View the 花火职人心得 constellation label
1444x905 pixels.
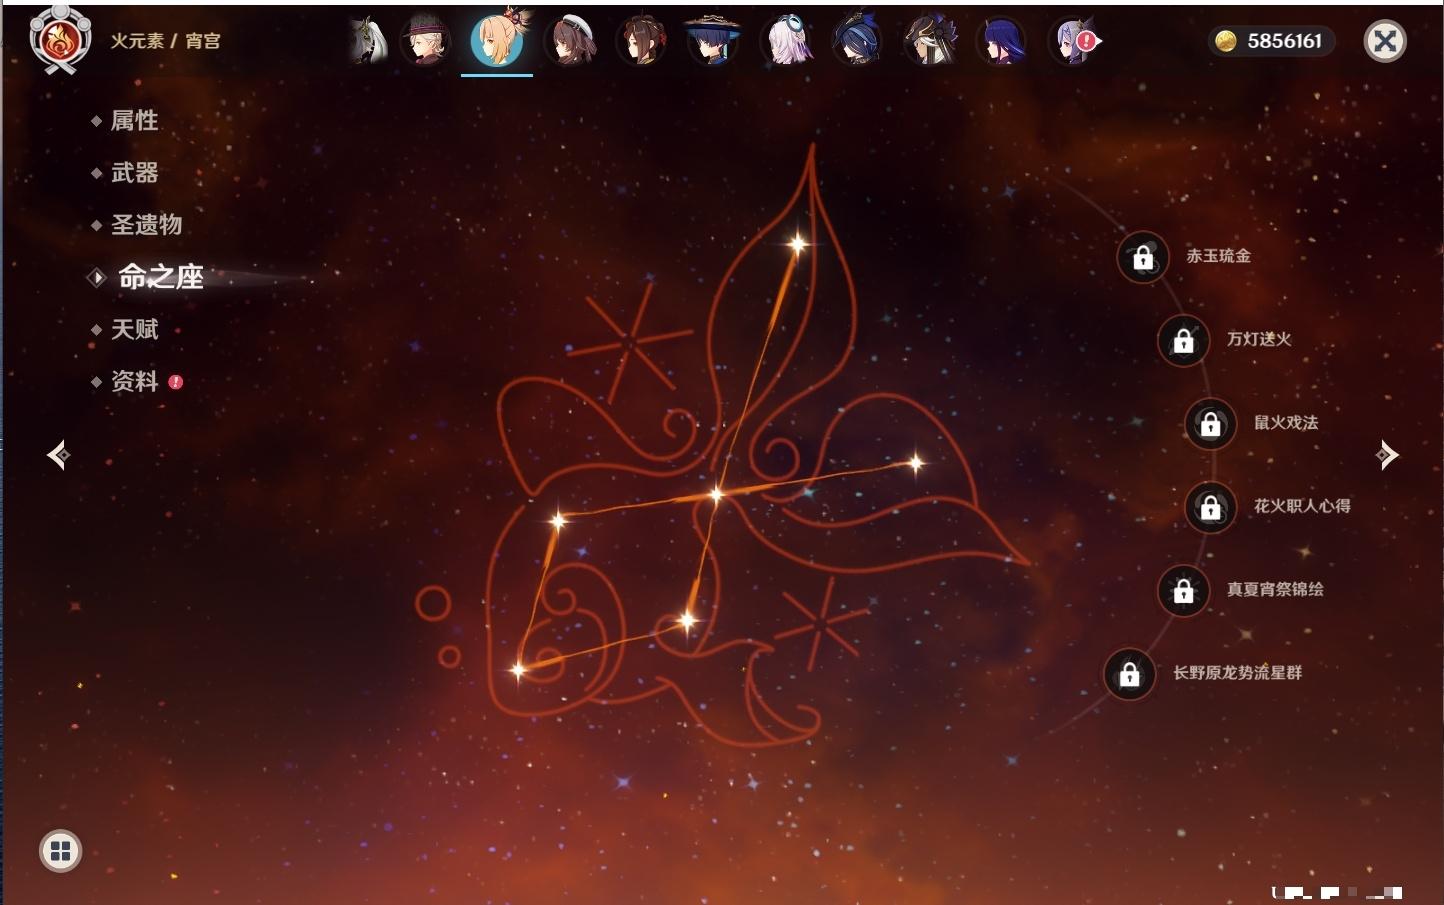click(x=1301, y=506)
